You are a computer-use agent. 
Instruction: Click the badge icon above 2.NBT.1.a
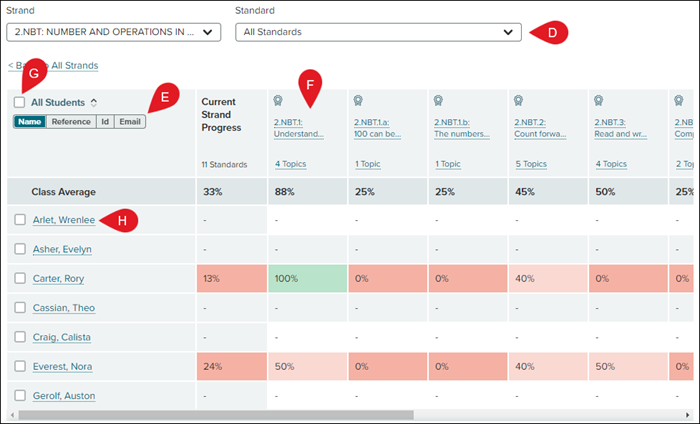[x=359, y=100]
